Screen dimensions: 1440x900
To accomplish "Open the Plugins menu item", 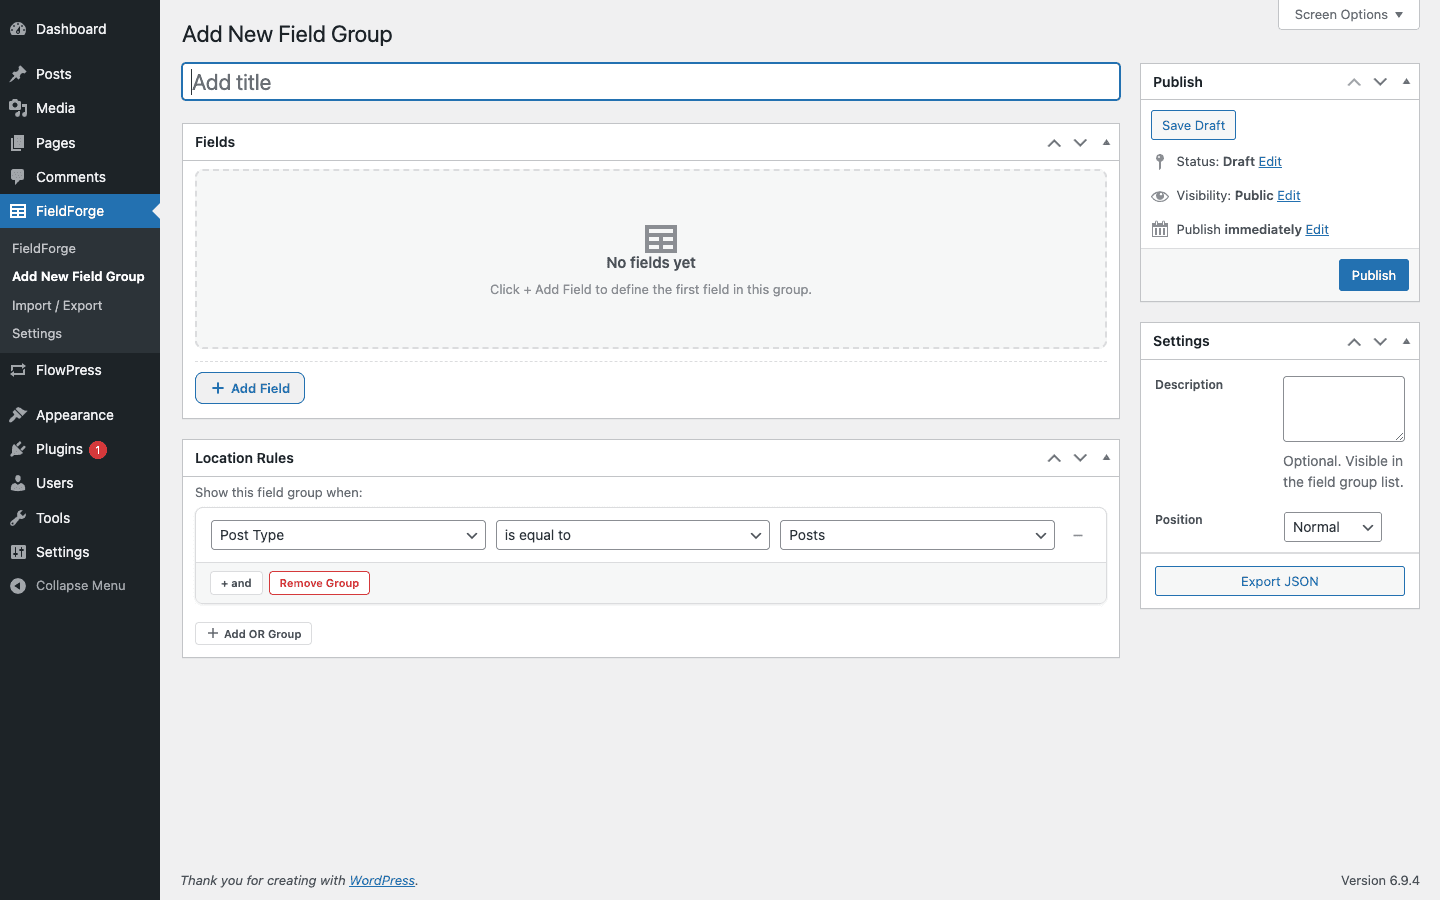I will pos(80,449).
